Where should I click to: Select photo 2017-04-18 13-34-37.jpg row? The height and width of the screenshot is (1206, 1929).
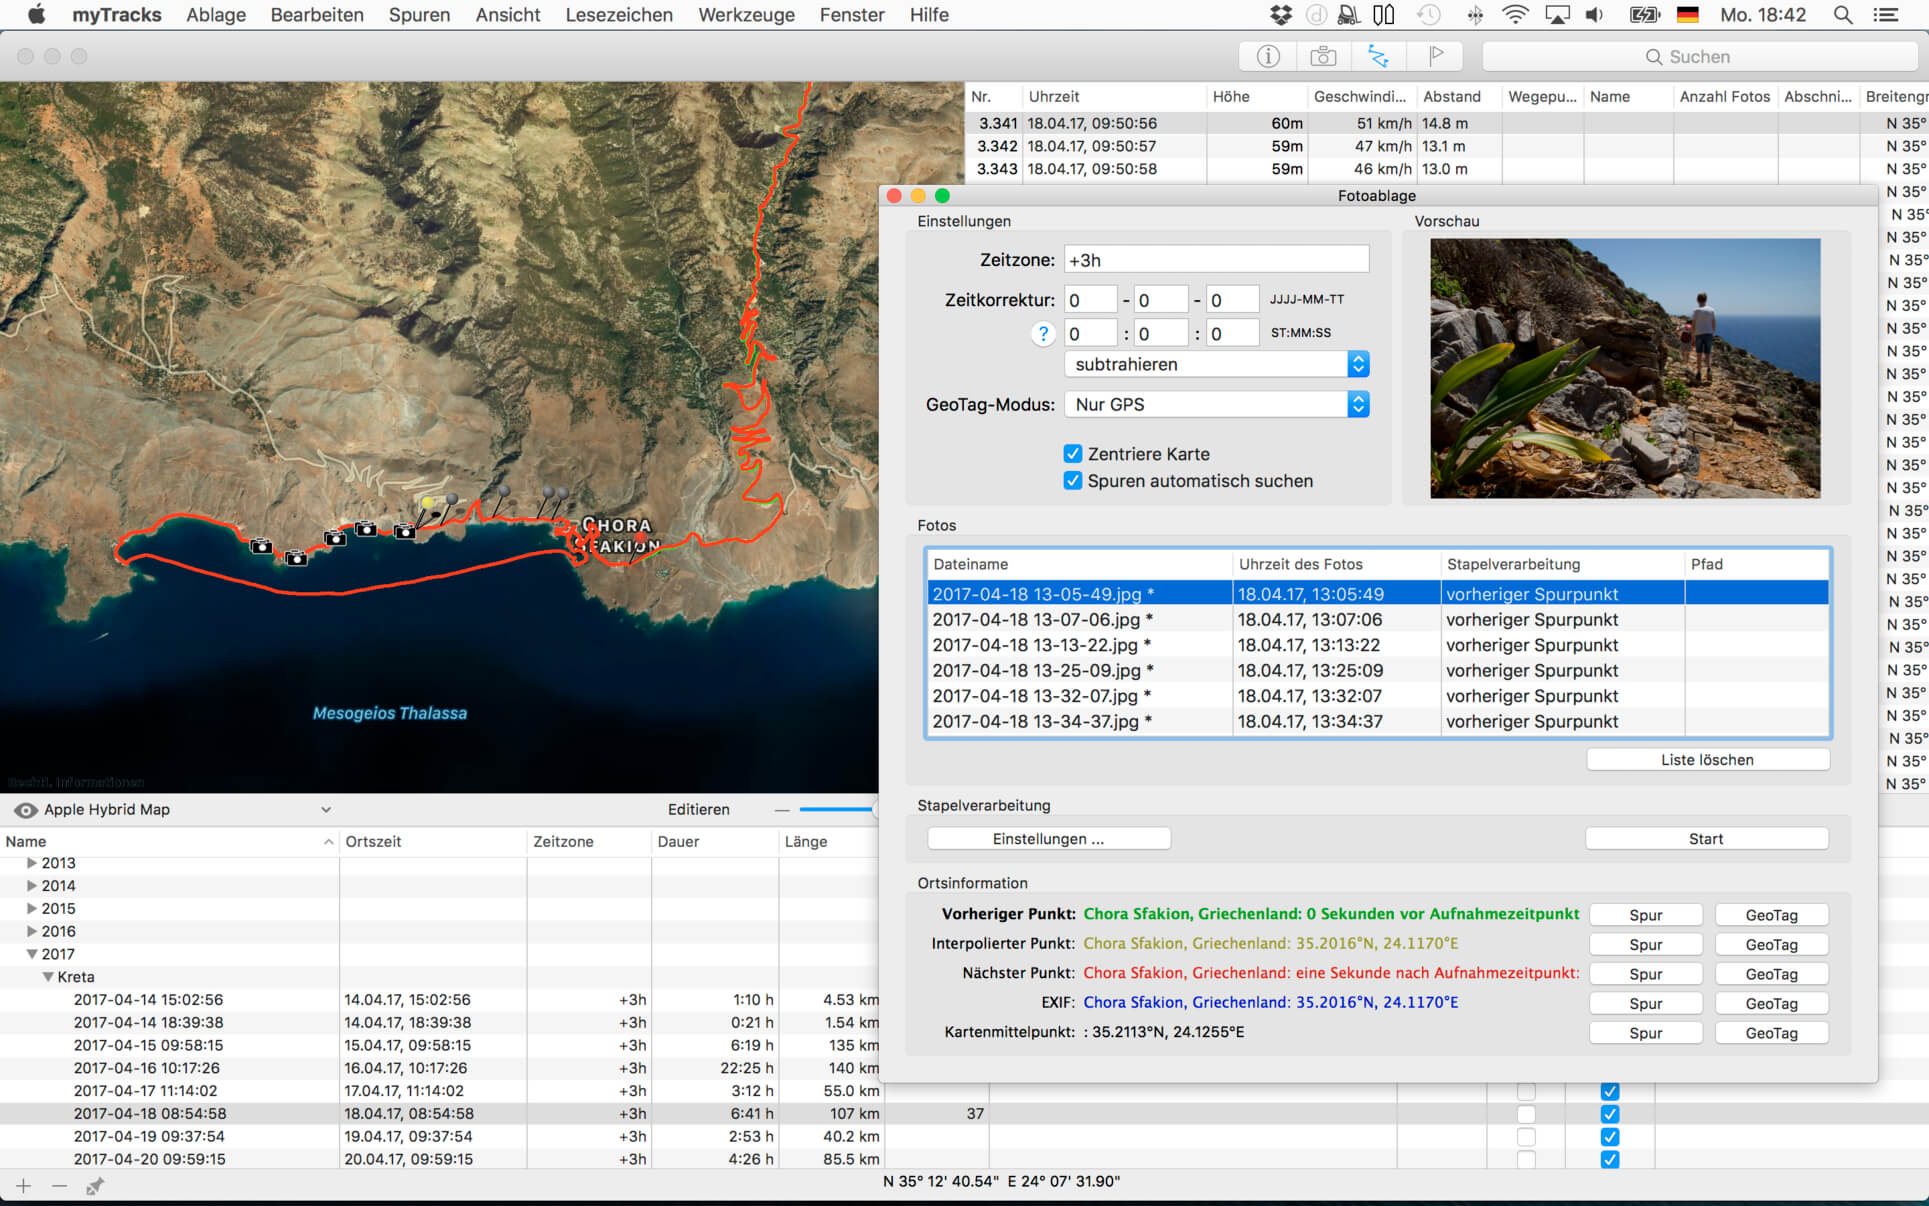click(x=1378, y=721)
